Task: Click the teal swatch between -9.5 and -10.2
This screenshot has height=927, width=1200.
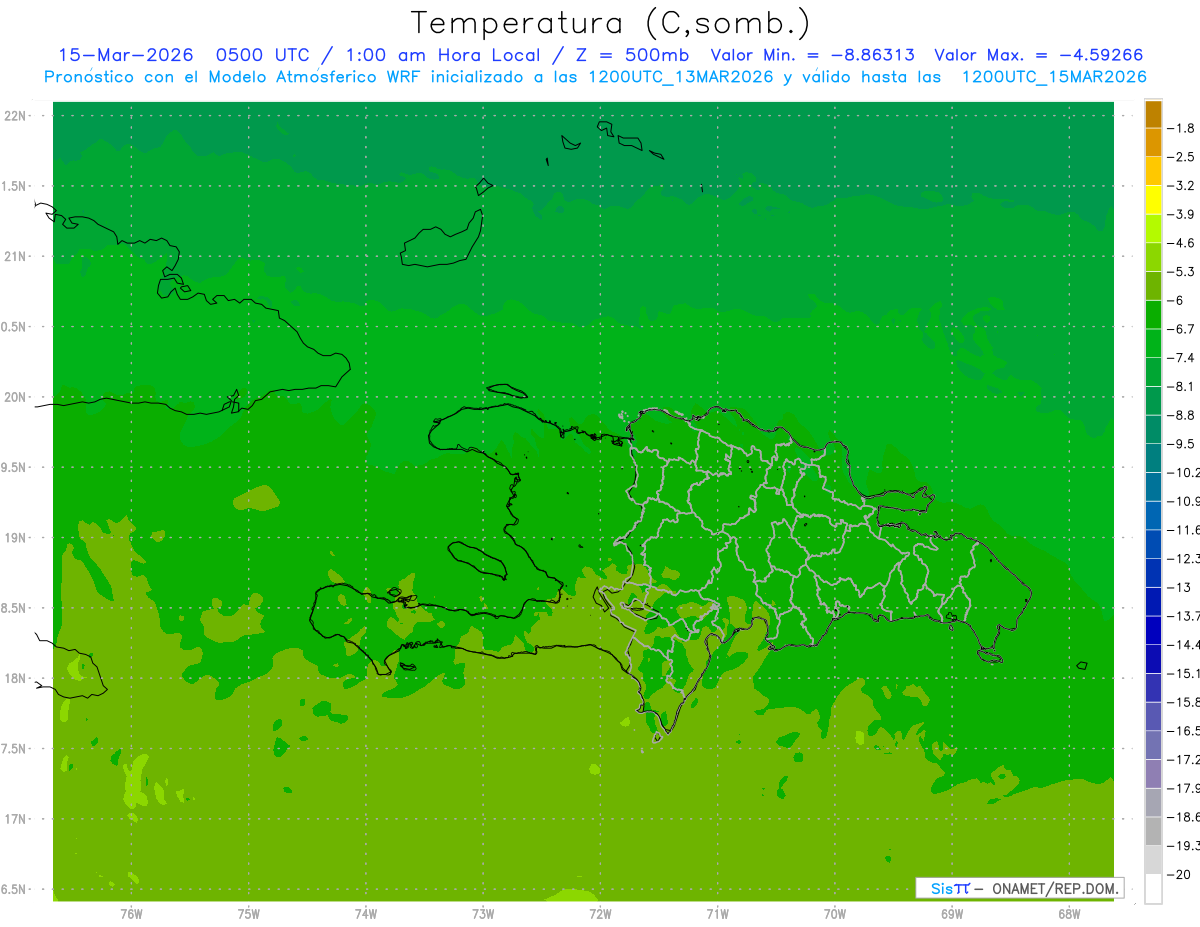Action: 1153,458
